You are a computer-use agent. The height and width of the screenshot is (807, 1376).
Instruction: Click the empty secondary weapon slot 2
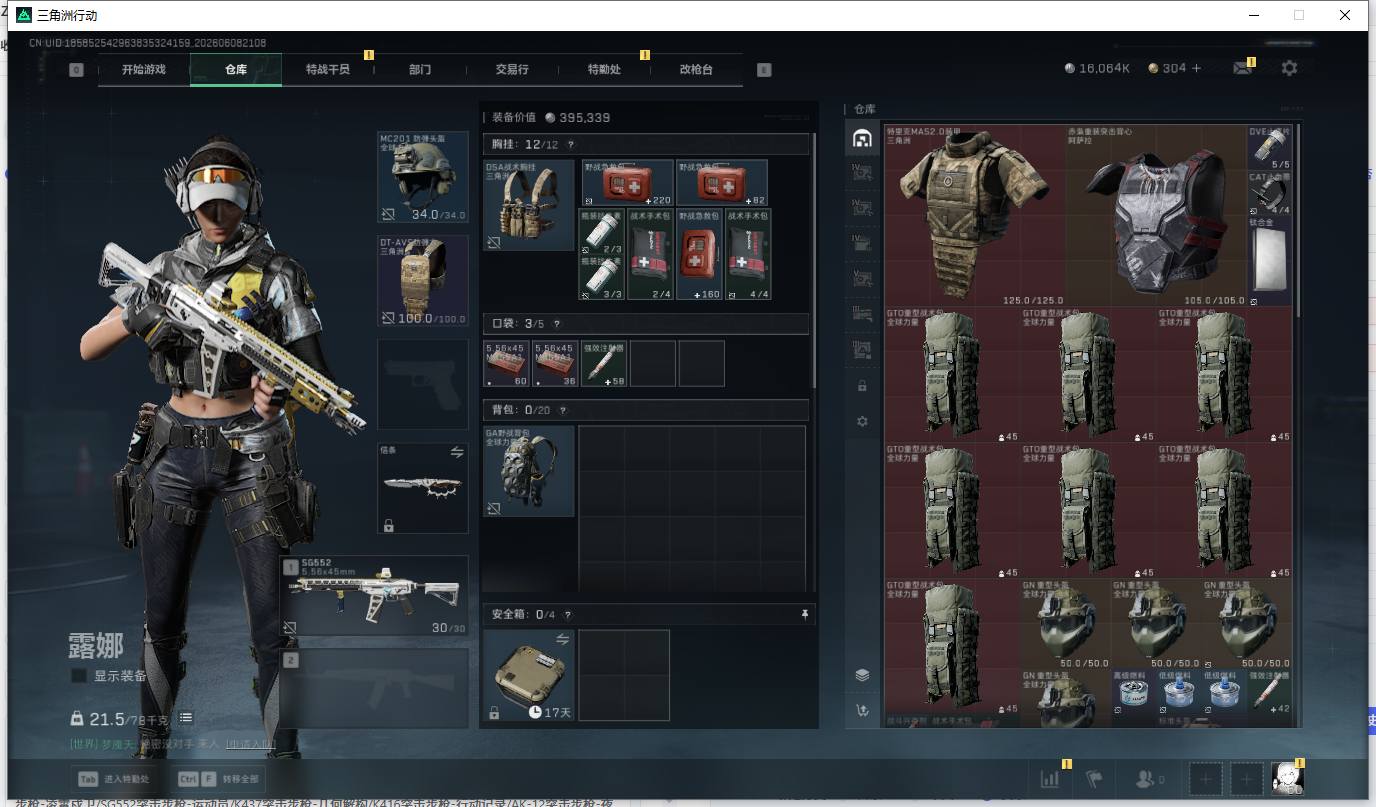[x=375, y=688]
